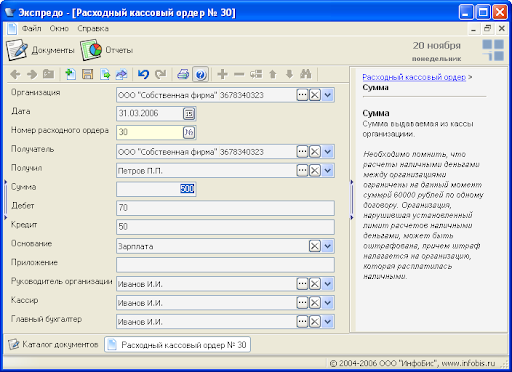
Task: Click the blue arrow export icon
Action: (x=122, y=74)
